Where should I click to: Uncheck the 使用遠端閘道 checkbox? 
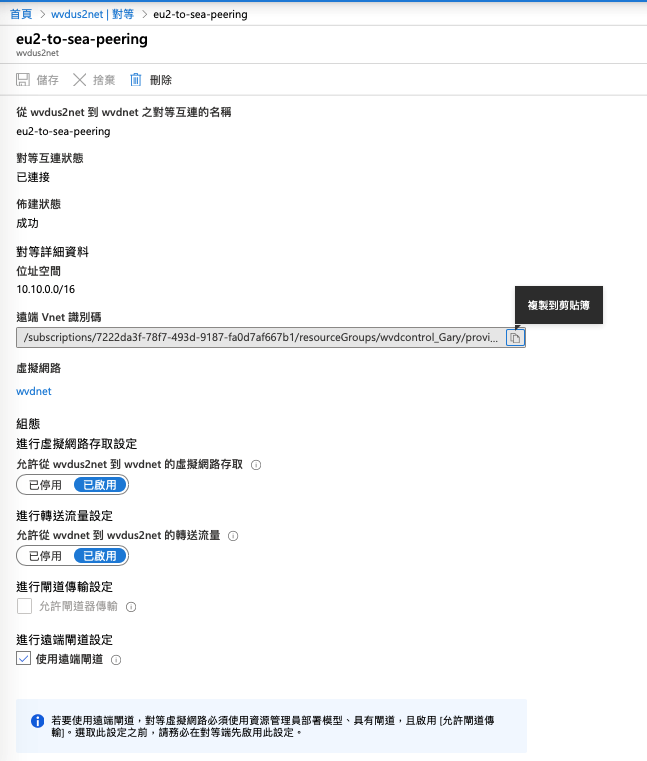pos(23,659)
